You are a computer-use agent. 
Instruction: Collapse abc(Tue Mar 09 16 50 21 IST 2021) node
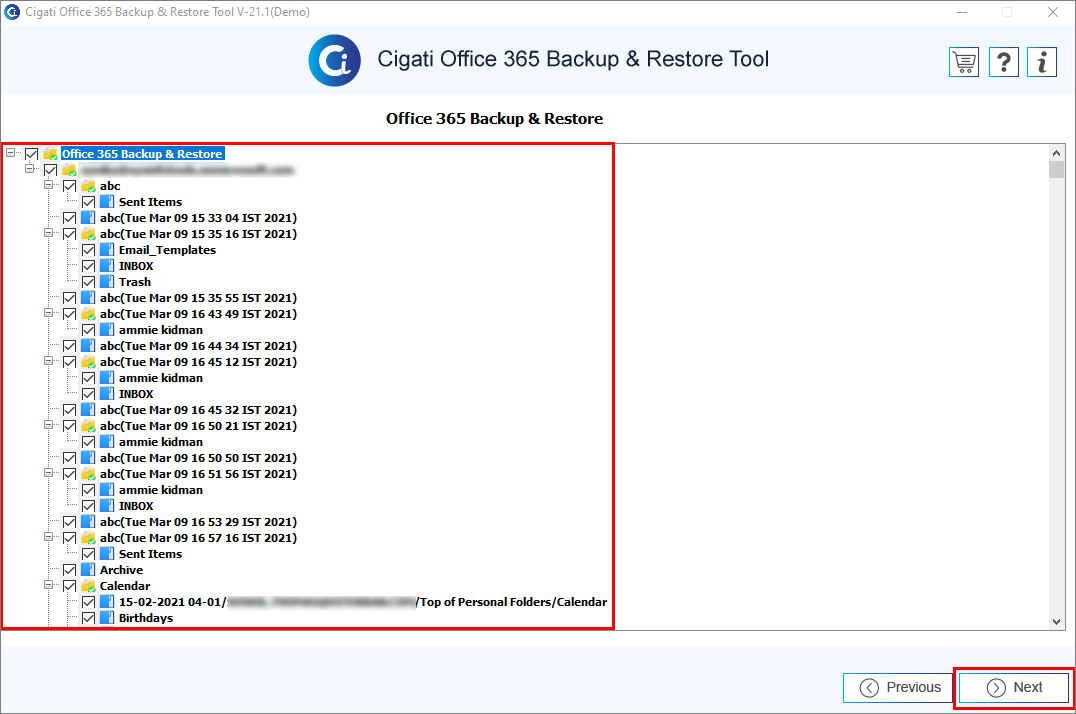49,424
